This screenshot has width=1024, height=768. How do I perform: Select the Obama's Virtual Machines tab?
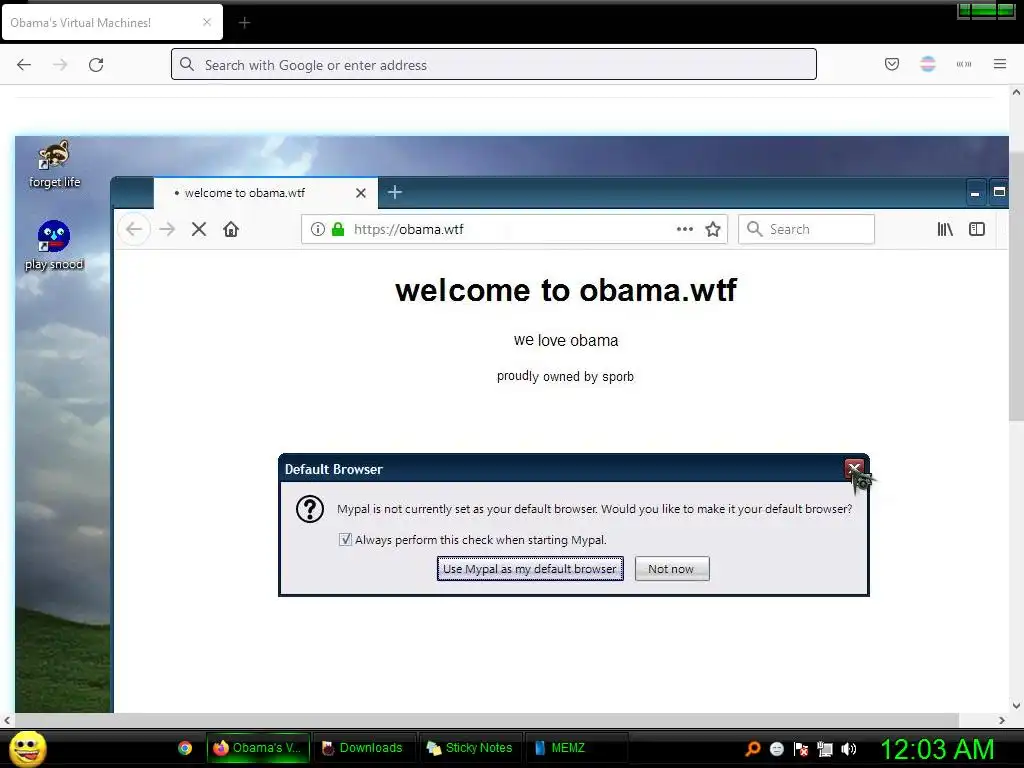[112, 22]
